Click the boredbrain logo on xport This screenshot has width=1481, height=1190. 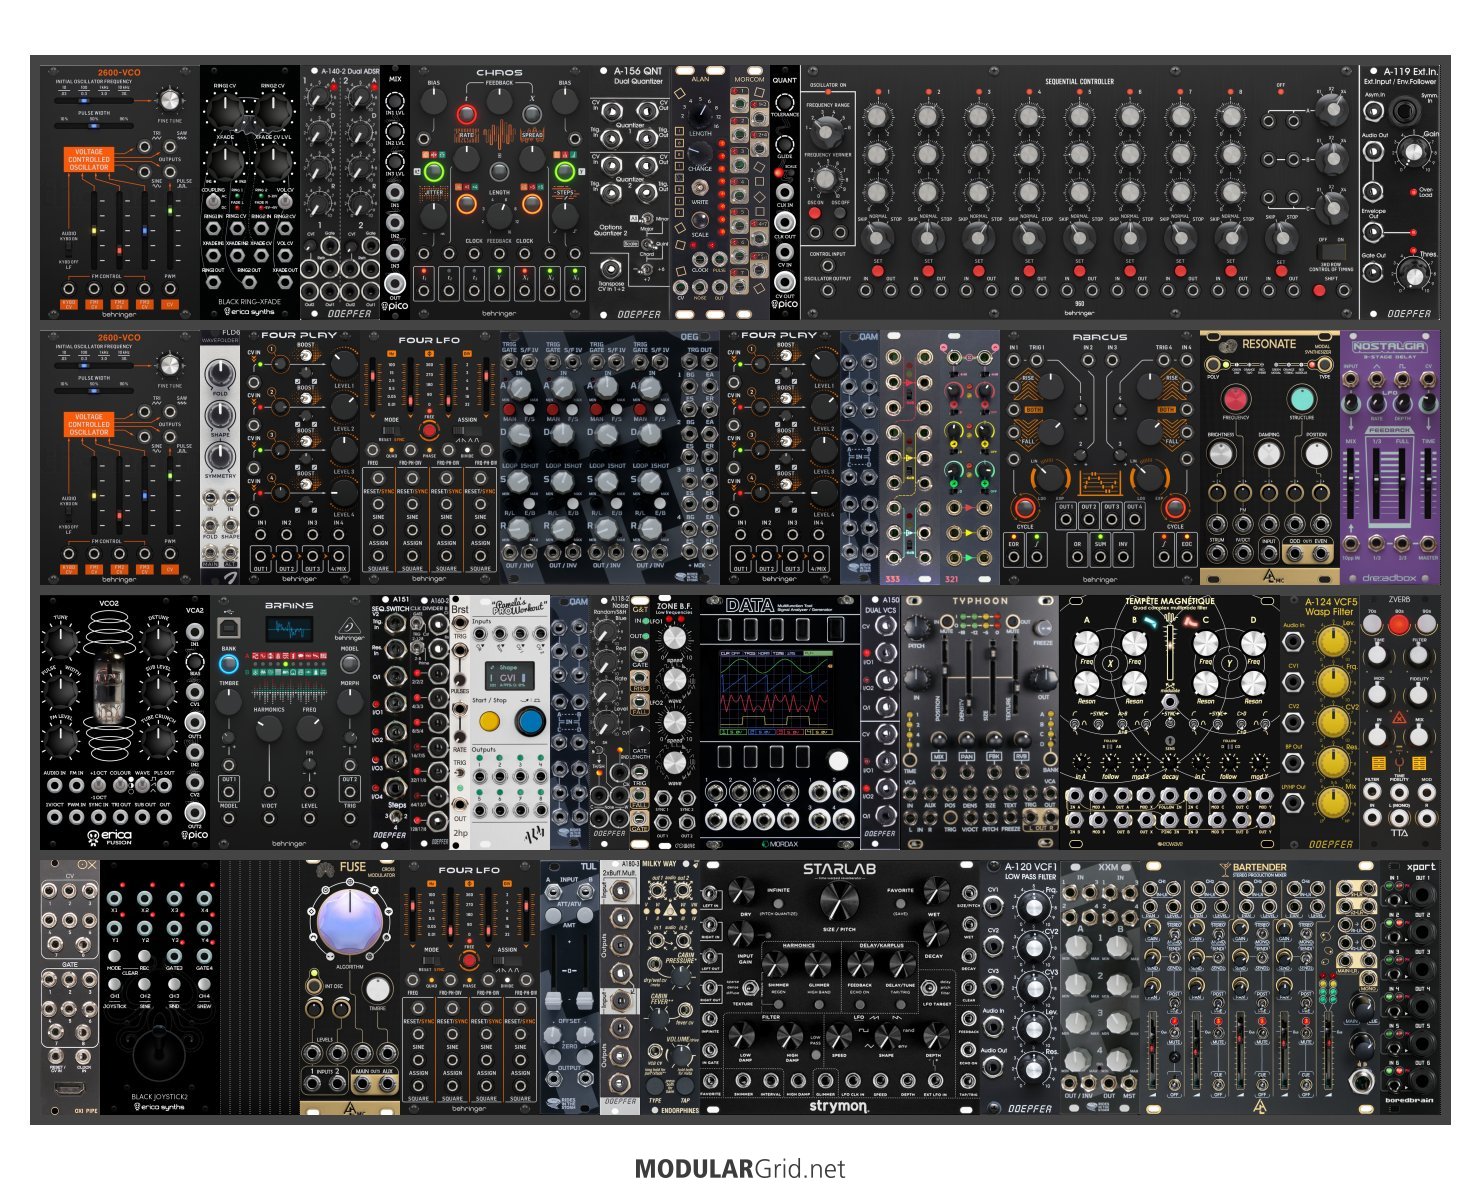tap(1408, 1102)
